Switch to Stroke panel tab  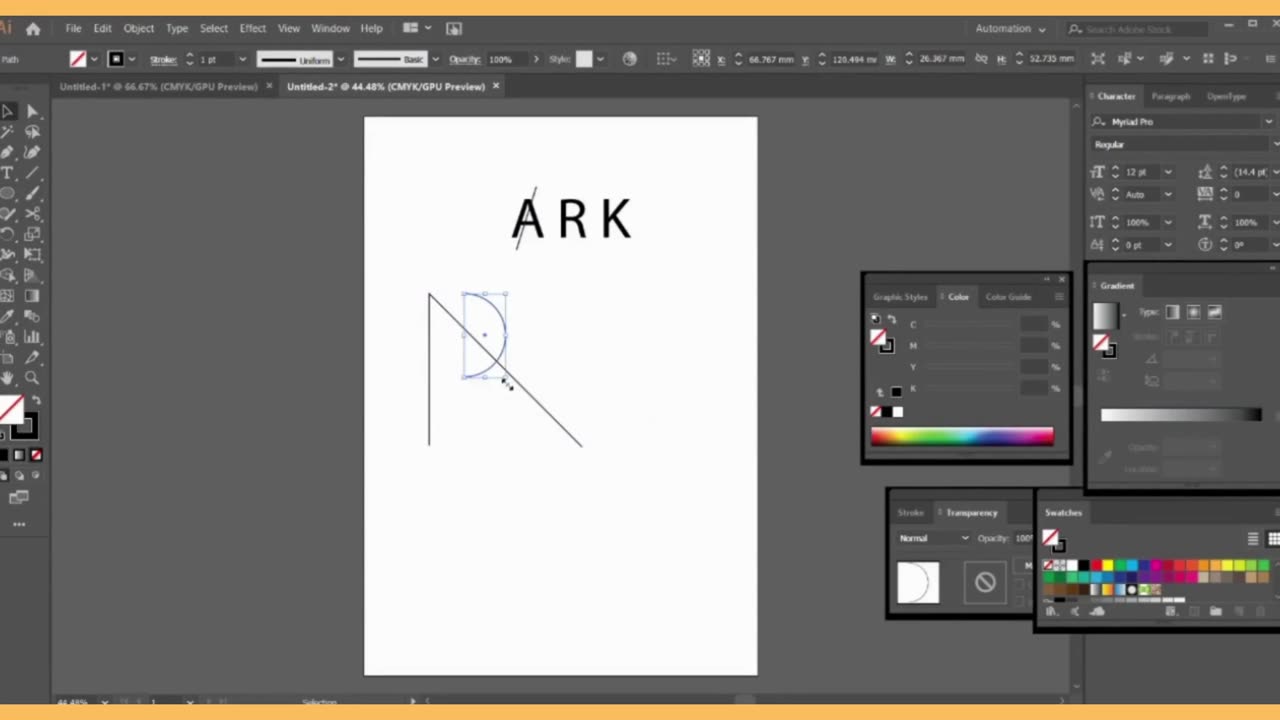pos(910,513)
